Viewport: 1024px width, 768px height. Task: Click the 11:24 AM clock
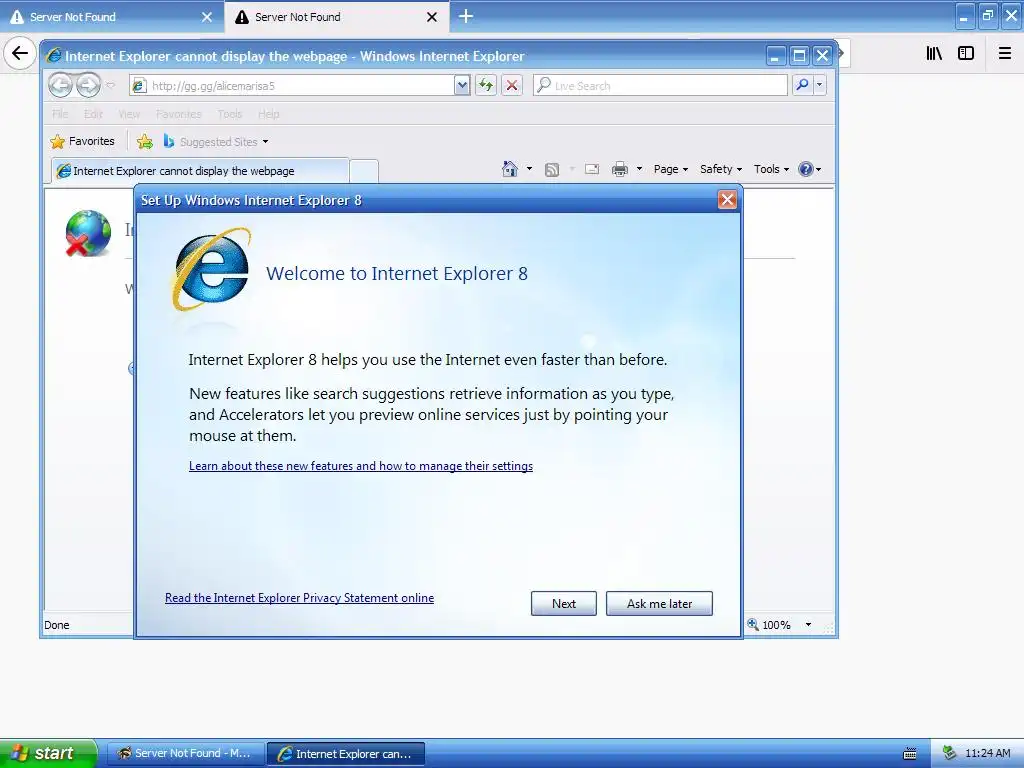987,753
